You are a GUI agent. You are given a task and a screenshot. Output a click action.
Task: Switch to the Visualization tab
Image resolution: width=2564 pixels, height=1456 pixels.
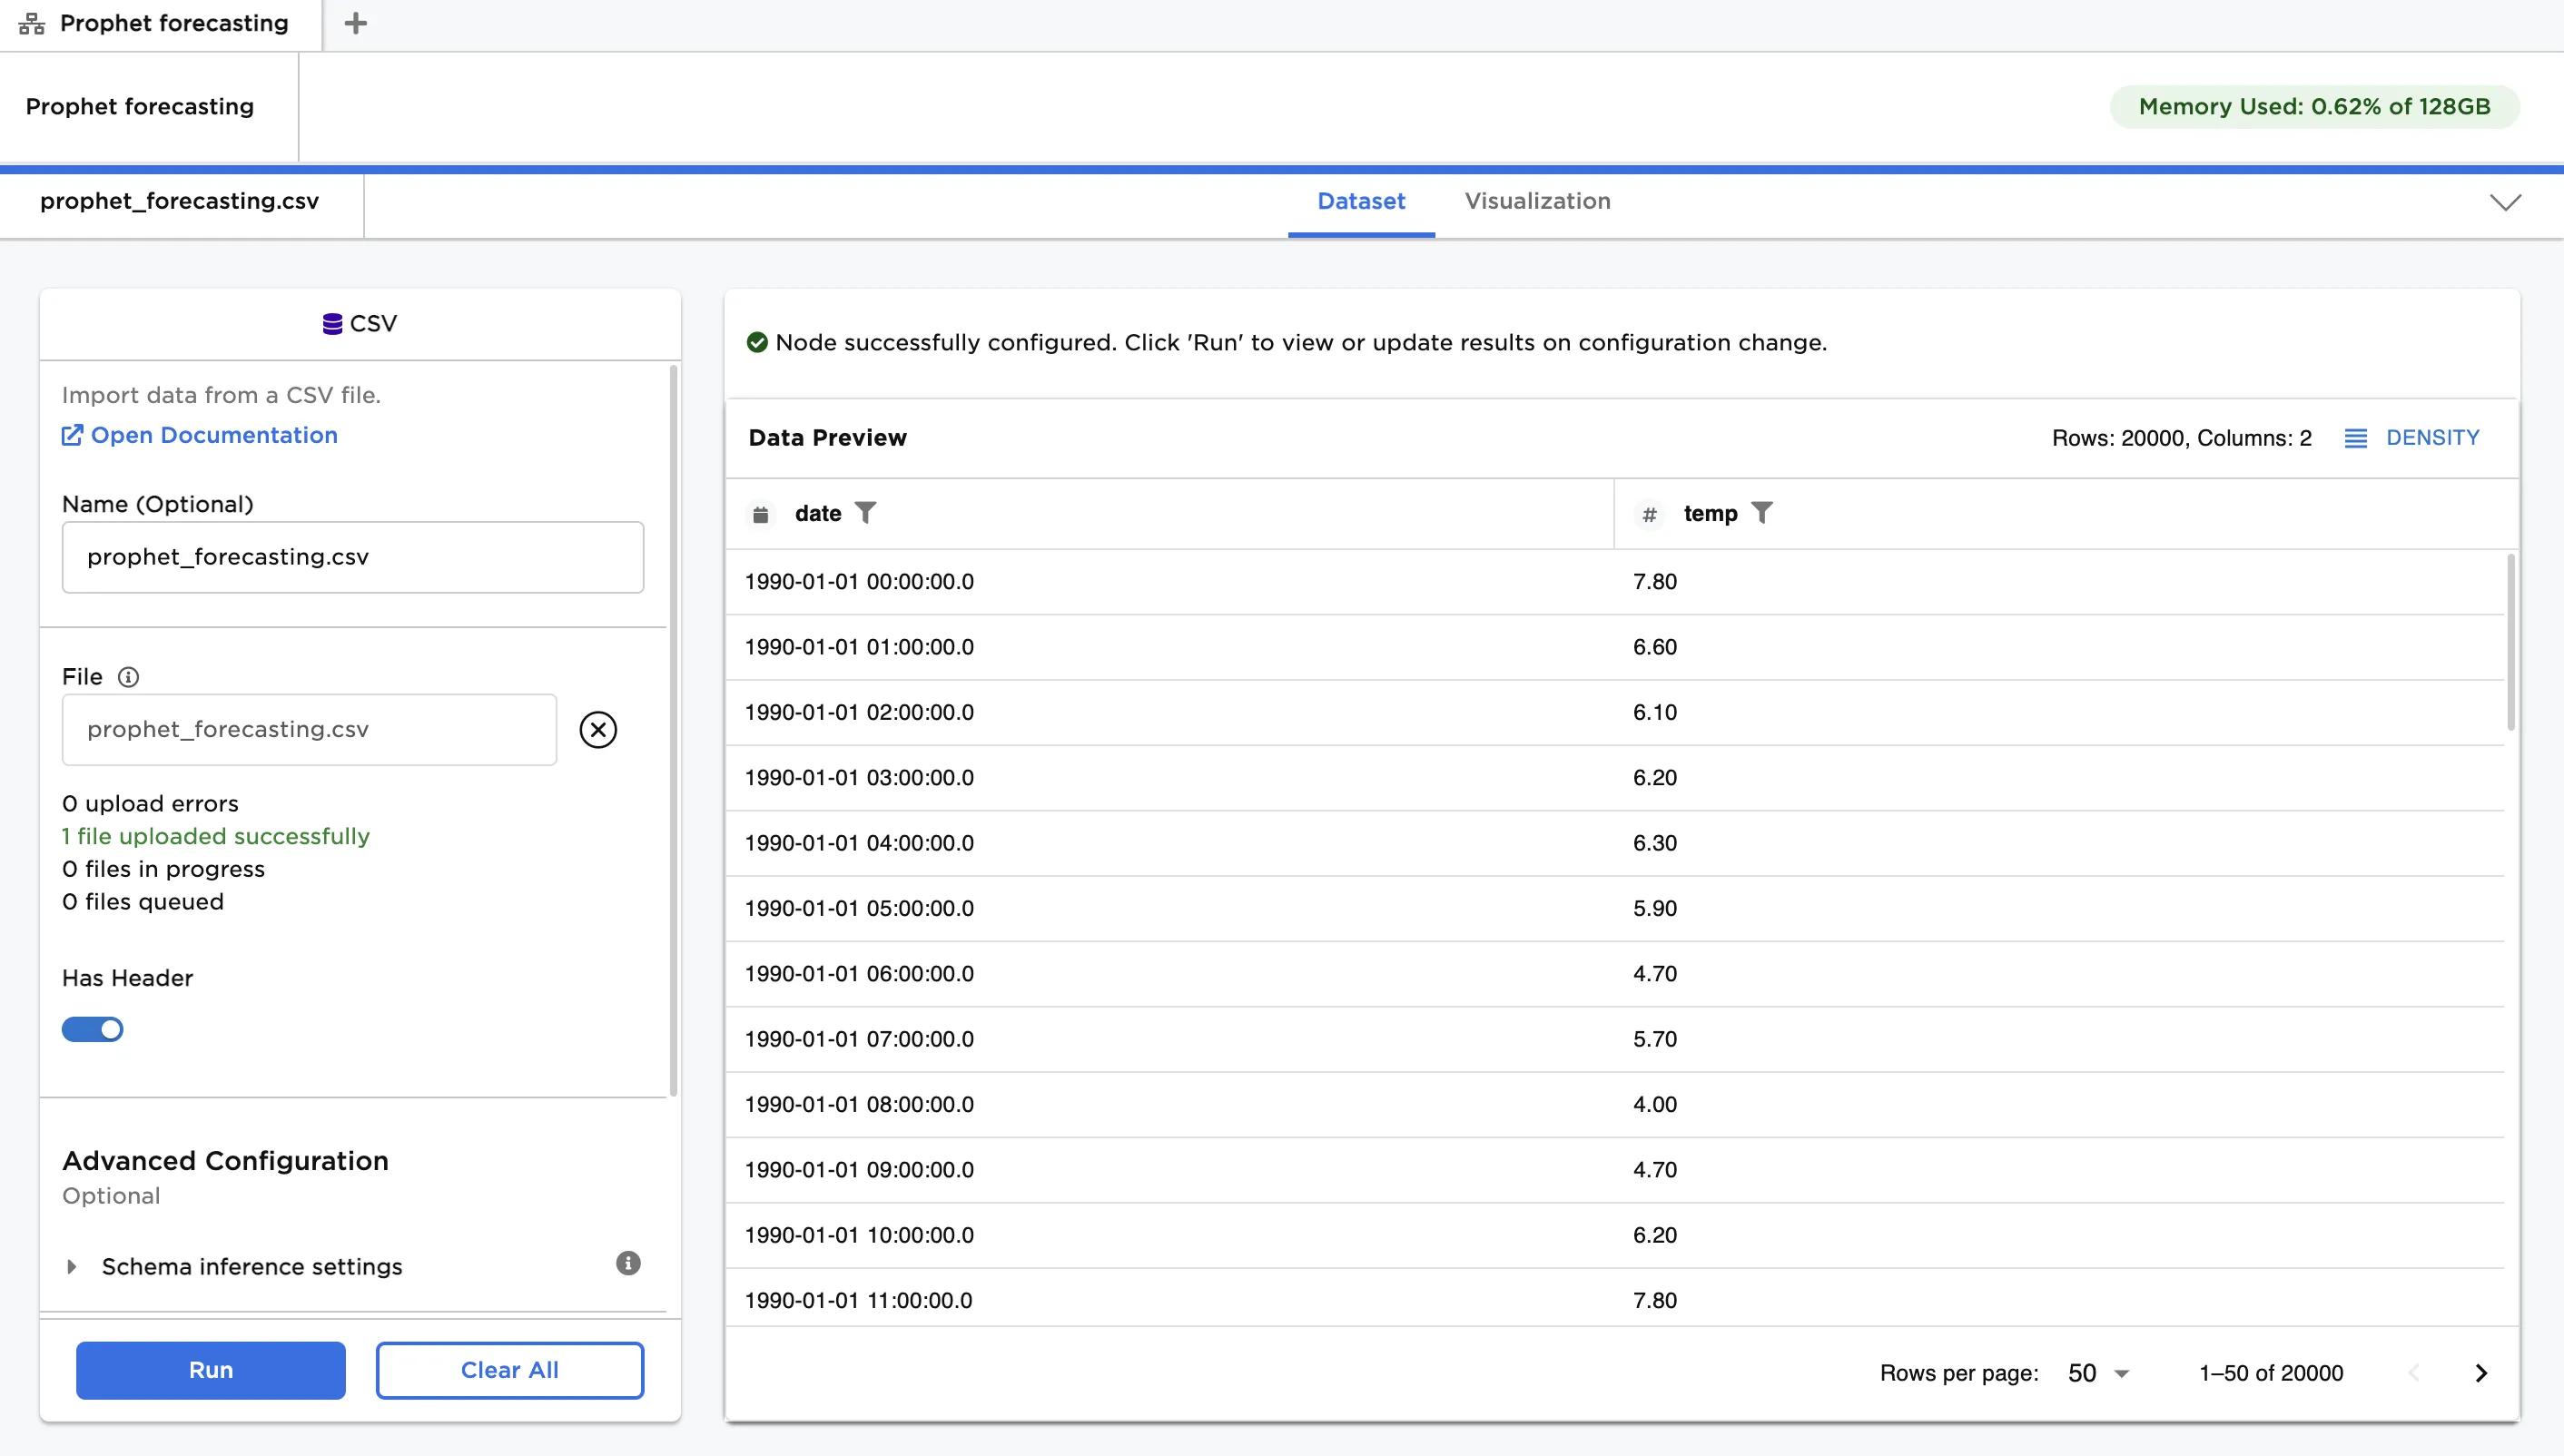pyautogui.click(x=1537, y=201)
